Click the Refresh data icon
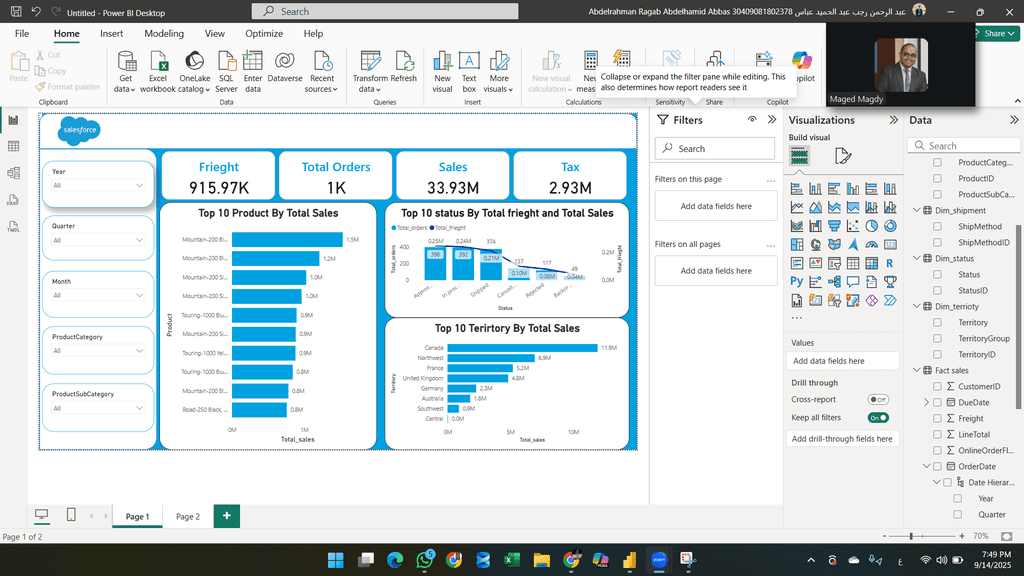1024x576 pixels. pyautogui.click(x=404, y=70)
